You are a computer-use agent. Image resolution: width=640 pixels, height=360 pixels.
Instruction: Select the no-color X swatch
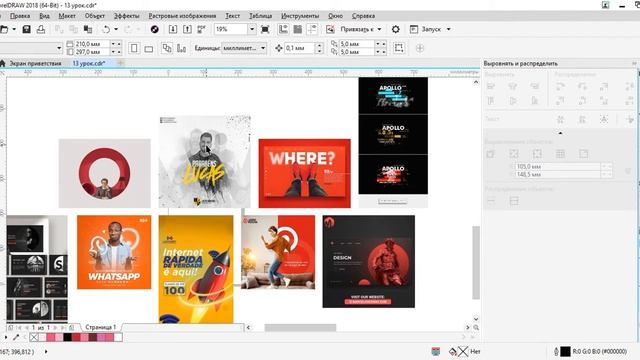click(x=34, y=337)
